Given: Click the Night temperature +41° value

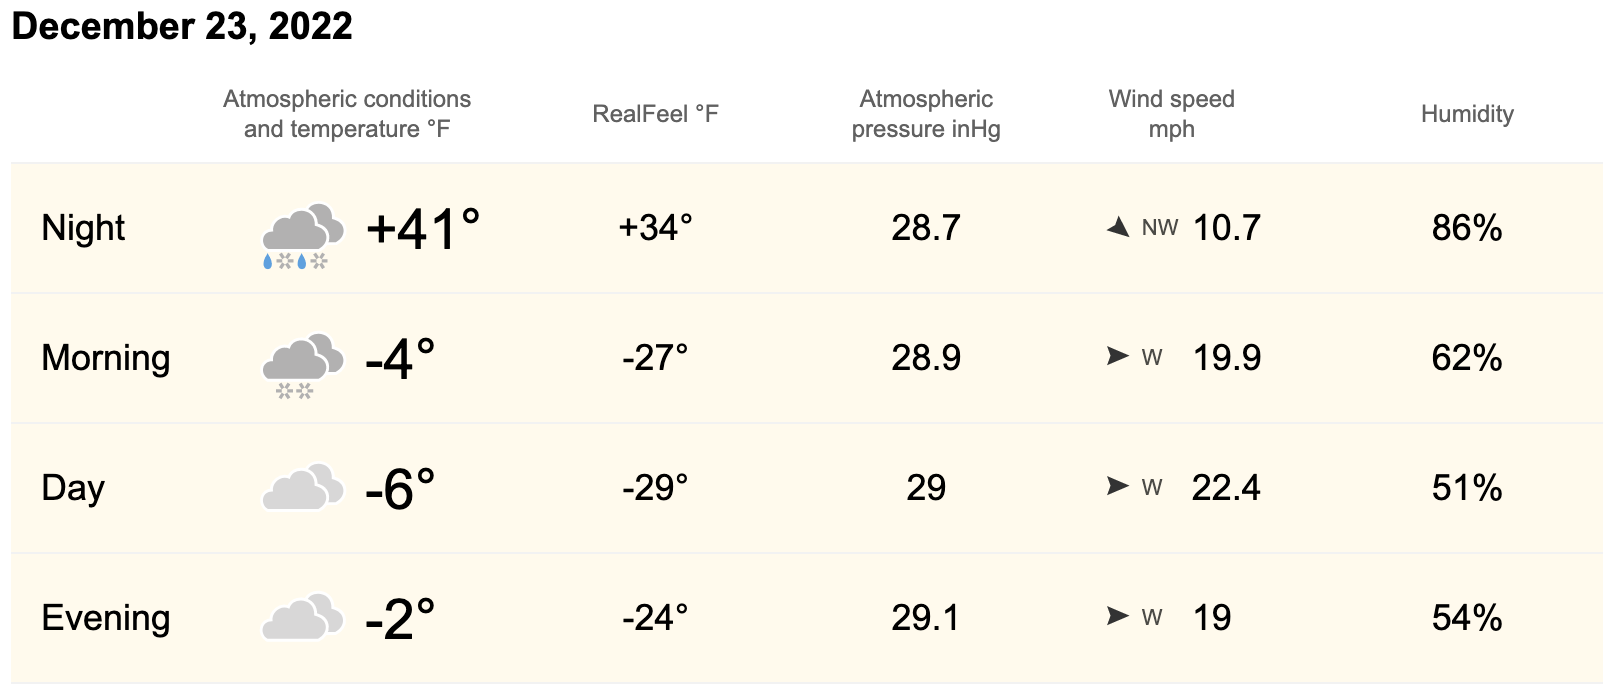Looking at the screenshot, I should pos(423,229).
